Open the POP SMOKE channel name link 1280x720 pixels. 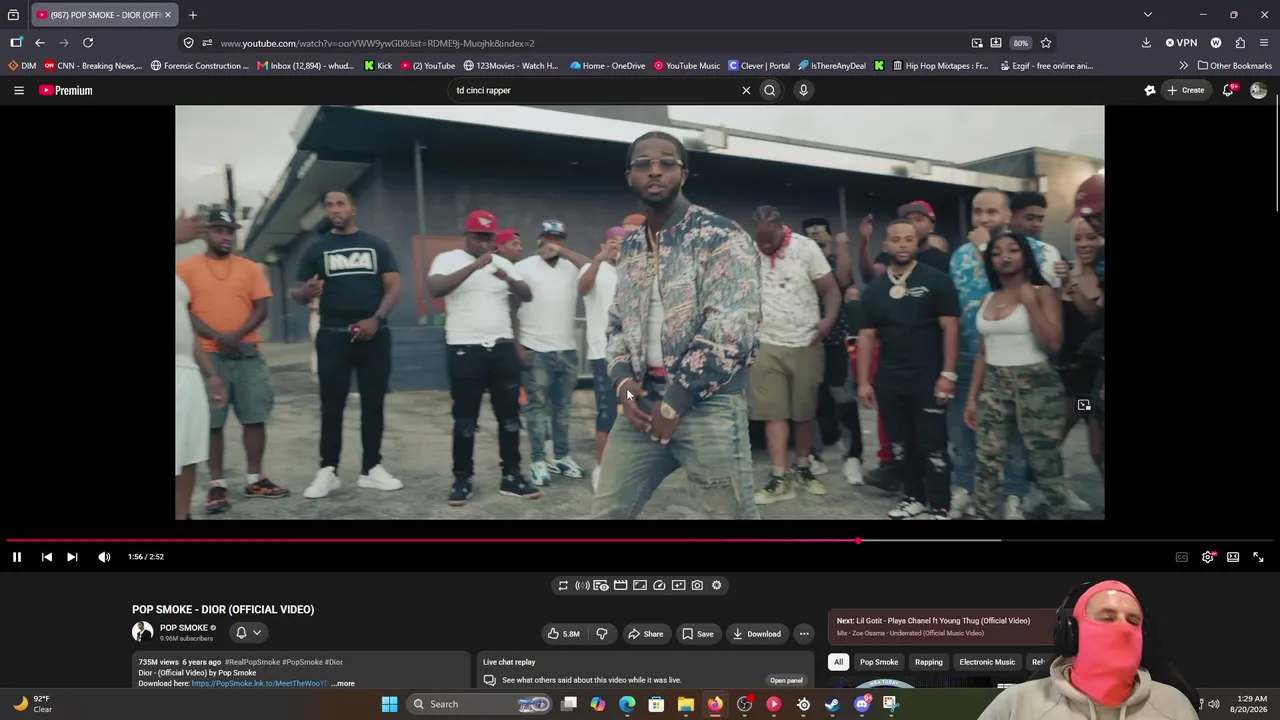coord(184,628)
